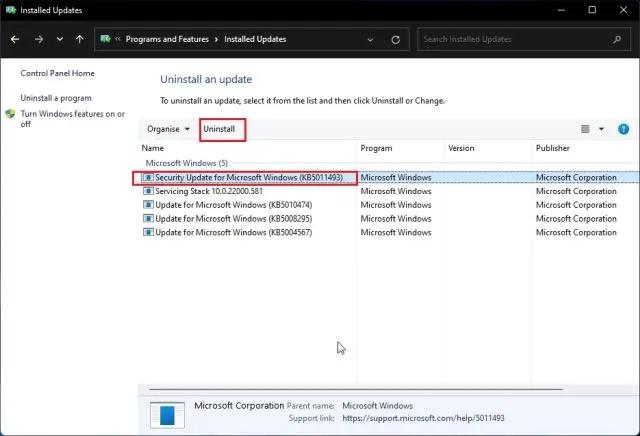Go up one folder level
This screenshot has width=640, height=436.
(79, 40)
